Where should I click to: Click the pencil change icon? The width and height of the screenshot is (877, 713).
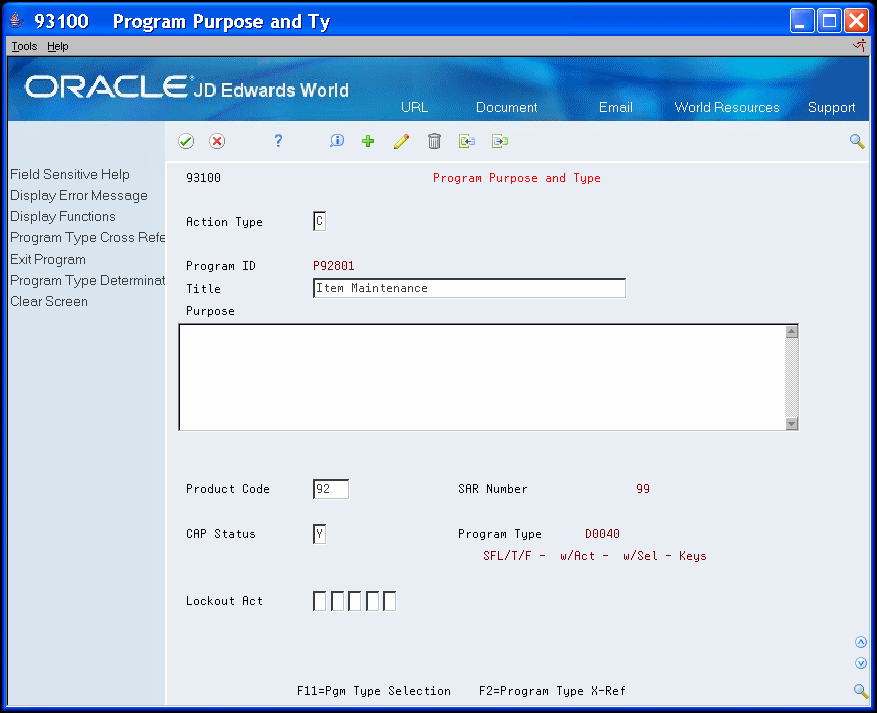(401, 141)
